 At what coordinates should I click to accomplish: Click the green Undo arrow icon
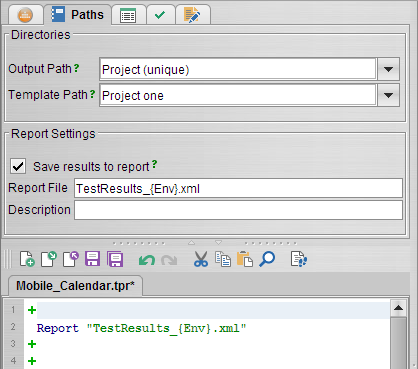coord(147,260)
